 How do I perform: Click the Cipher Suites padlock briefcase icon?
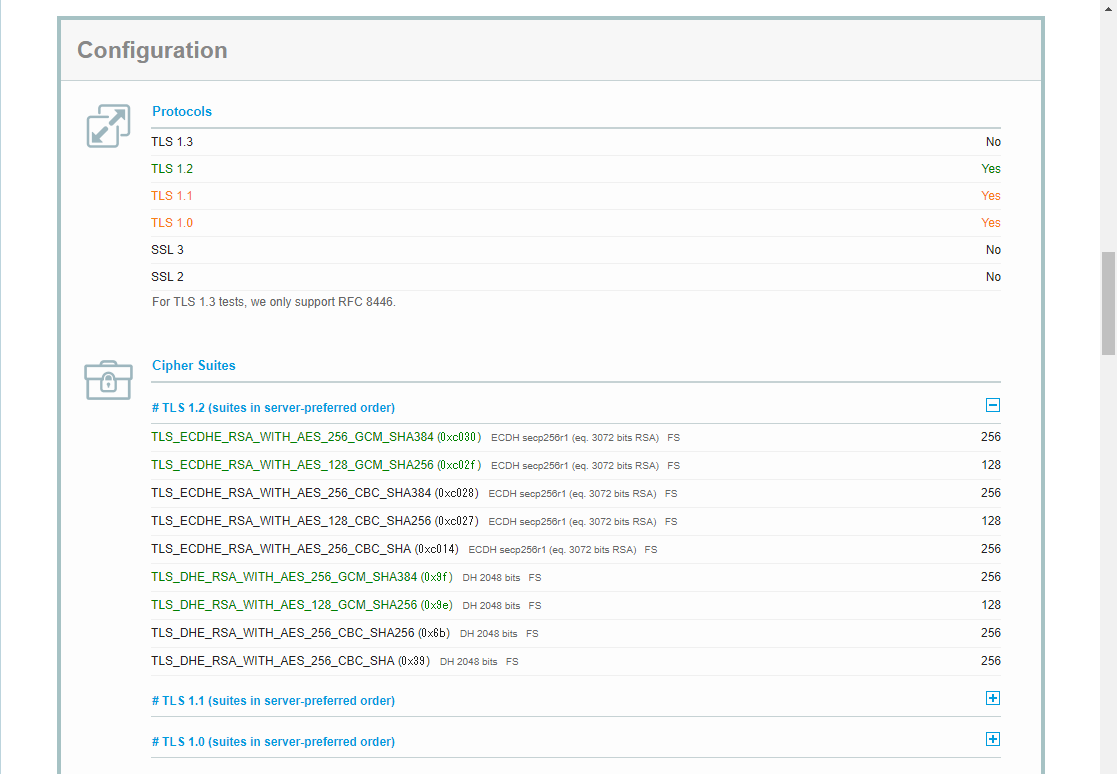pyautogui.click(x=108, y=380)
